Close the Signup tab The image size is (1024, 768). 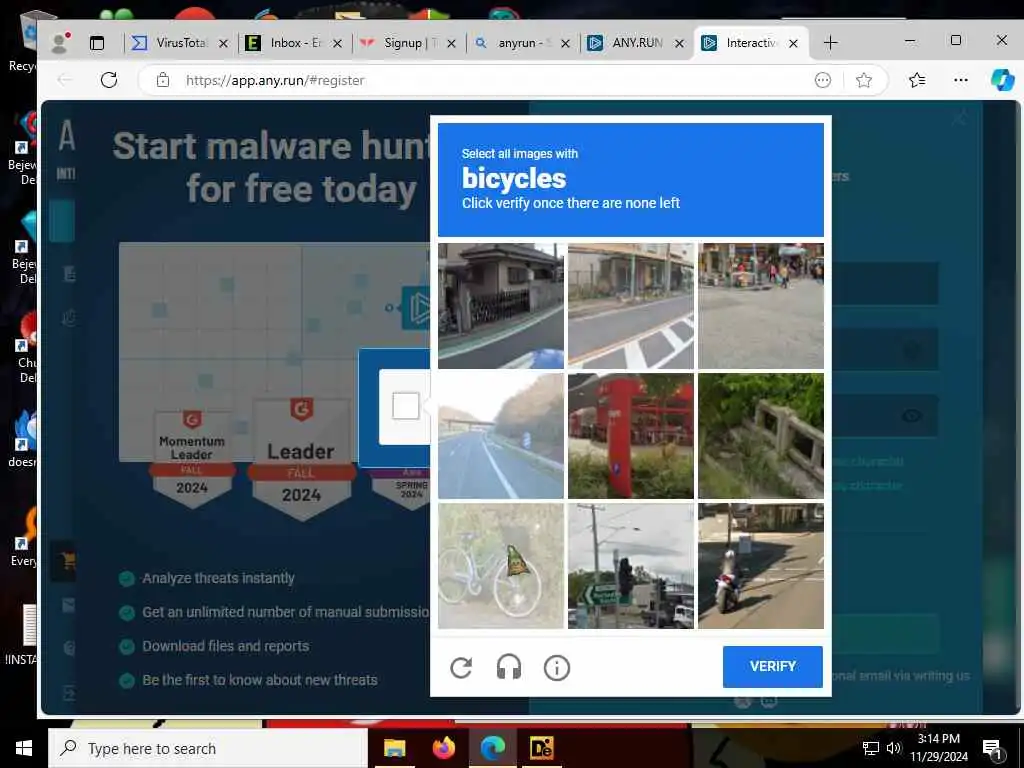(451, 43)
